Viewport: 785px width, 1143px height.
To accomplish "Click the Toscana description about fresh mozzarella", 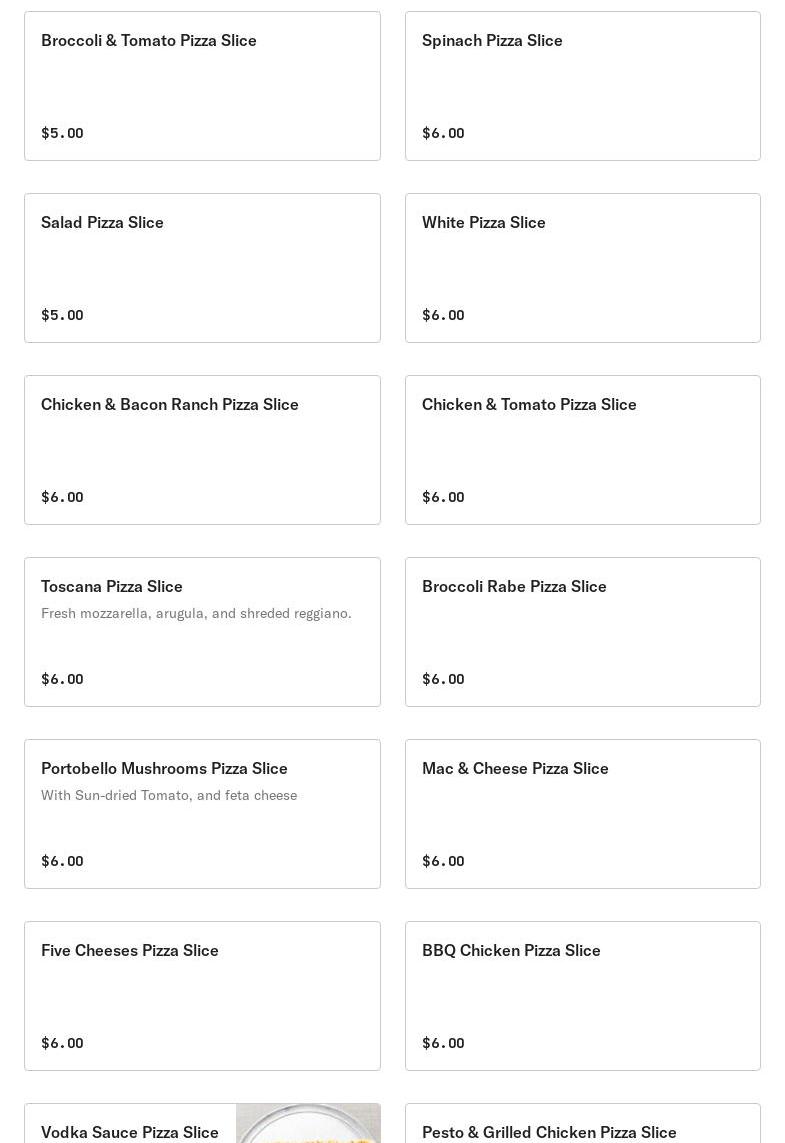I will (196, 613).
